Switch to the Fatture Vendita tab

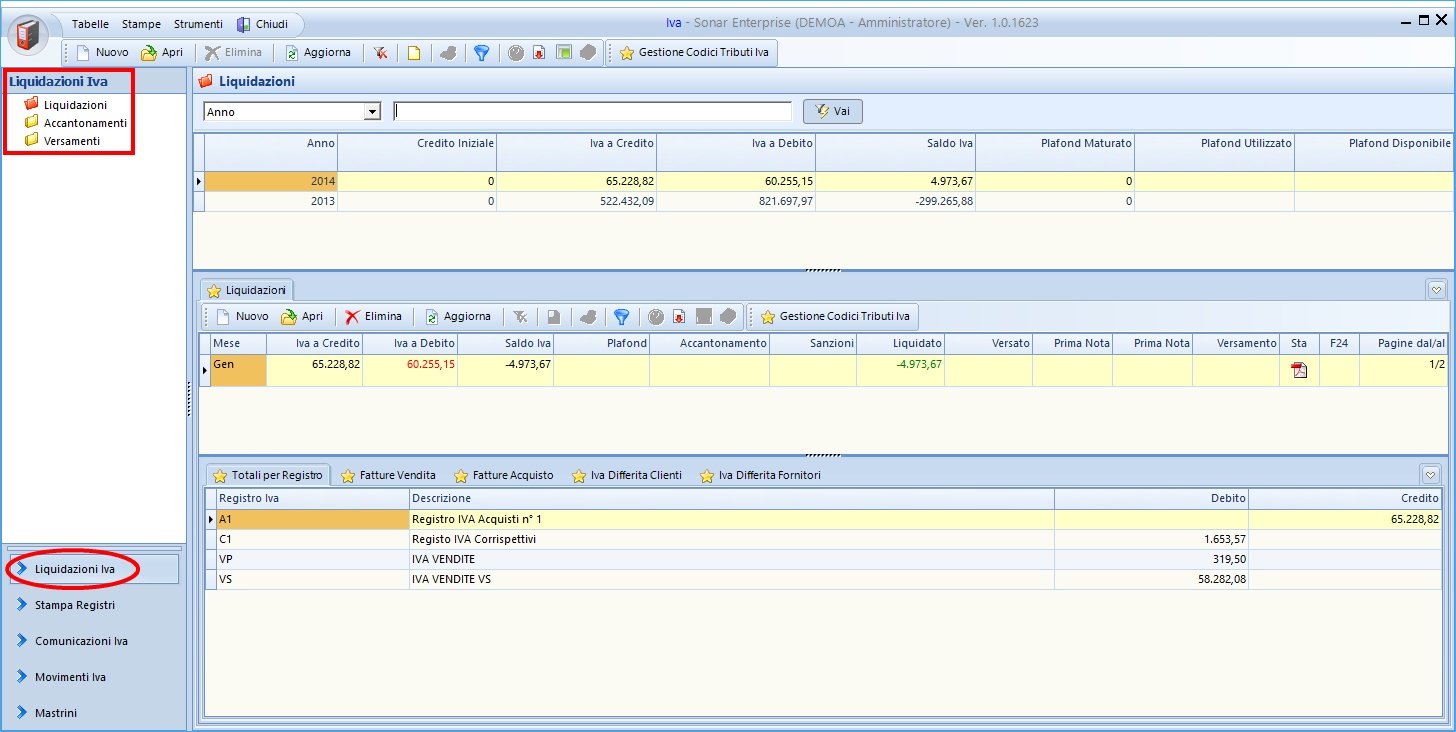coord(388,475)
